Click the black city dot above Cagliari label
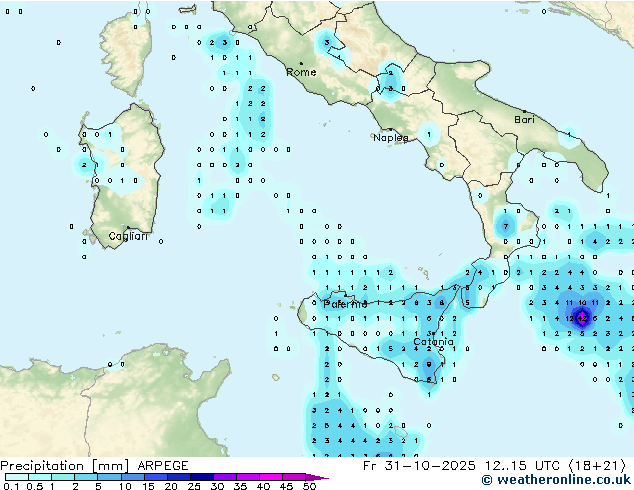This screenshot has height=490, width=634. coord(128,228)
